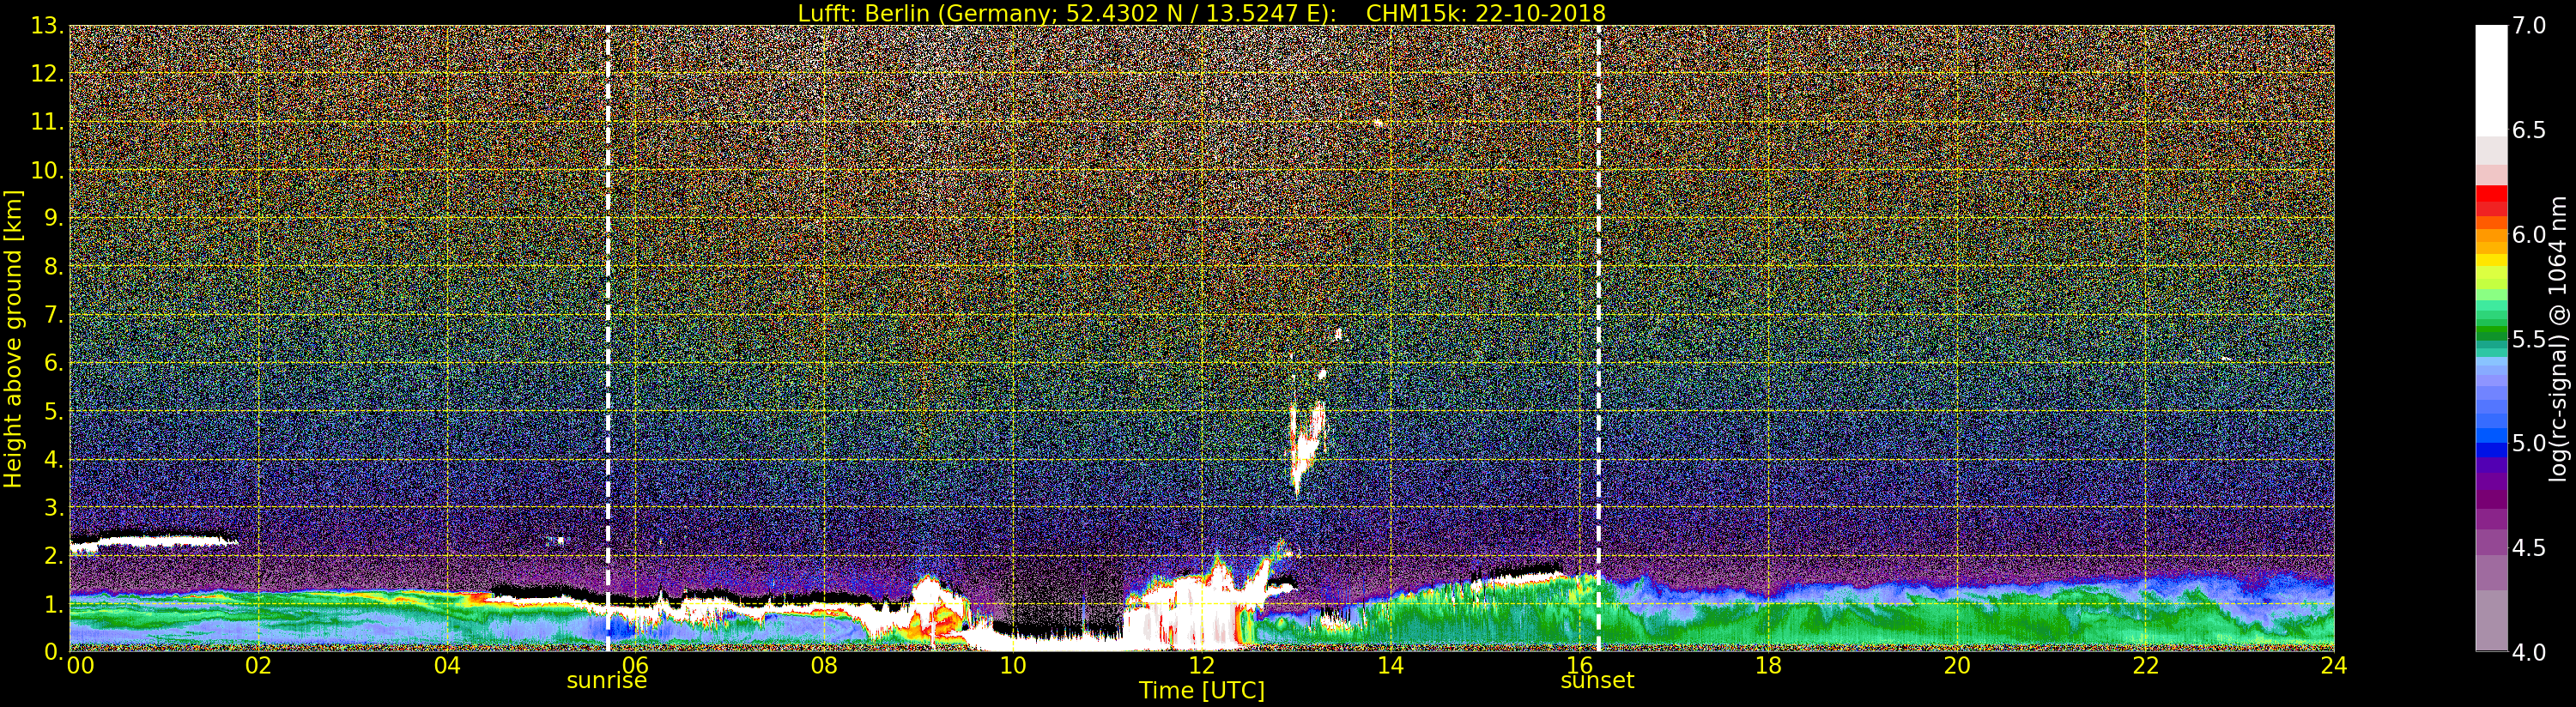The height and width of the screenshot is (707, 2576).
Task: Click the time axis tick '16'
Action: [1579, 665]
